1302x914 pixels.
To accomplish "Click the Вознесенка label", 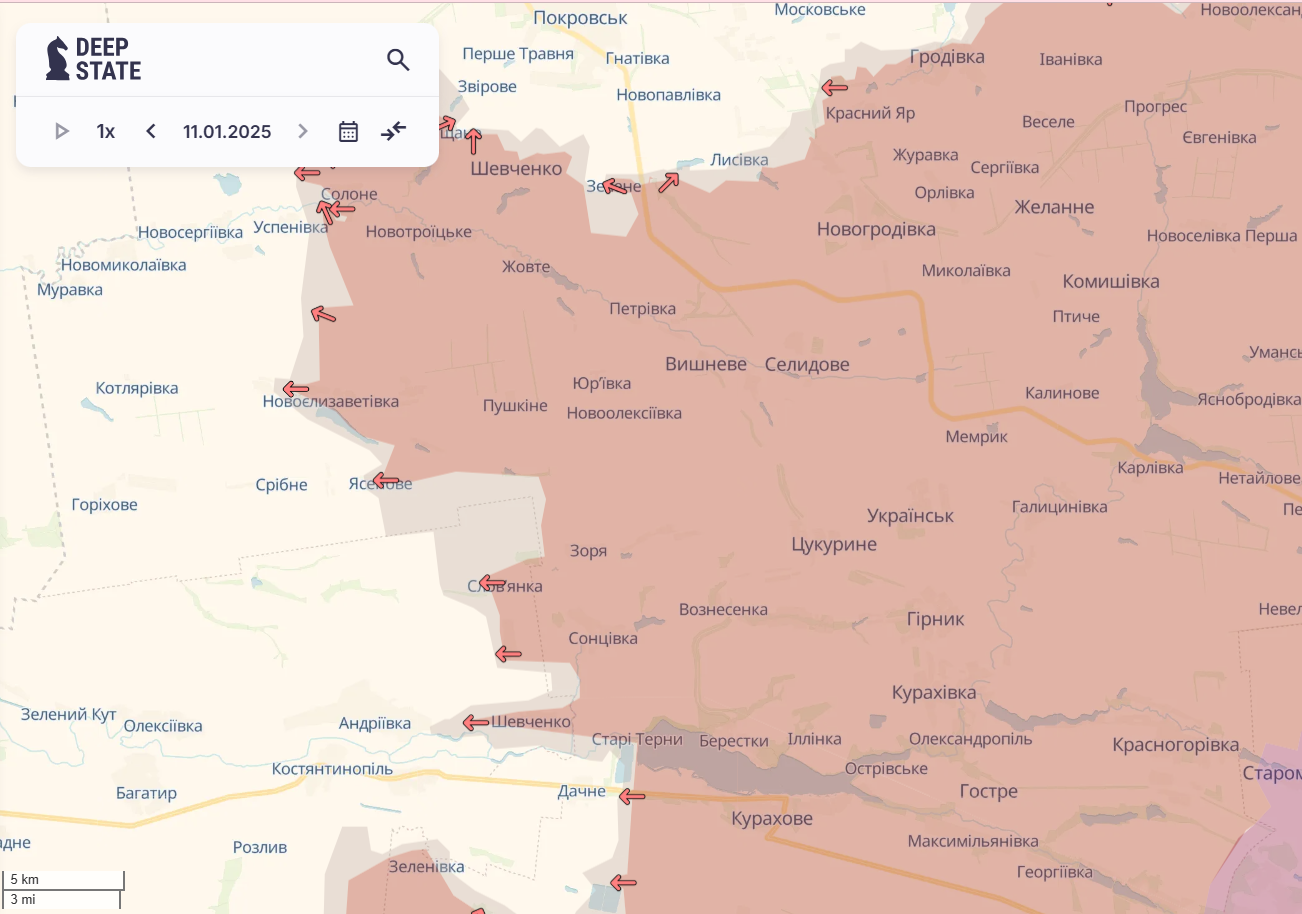I will point(723,609).
